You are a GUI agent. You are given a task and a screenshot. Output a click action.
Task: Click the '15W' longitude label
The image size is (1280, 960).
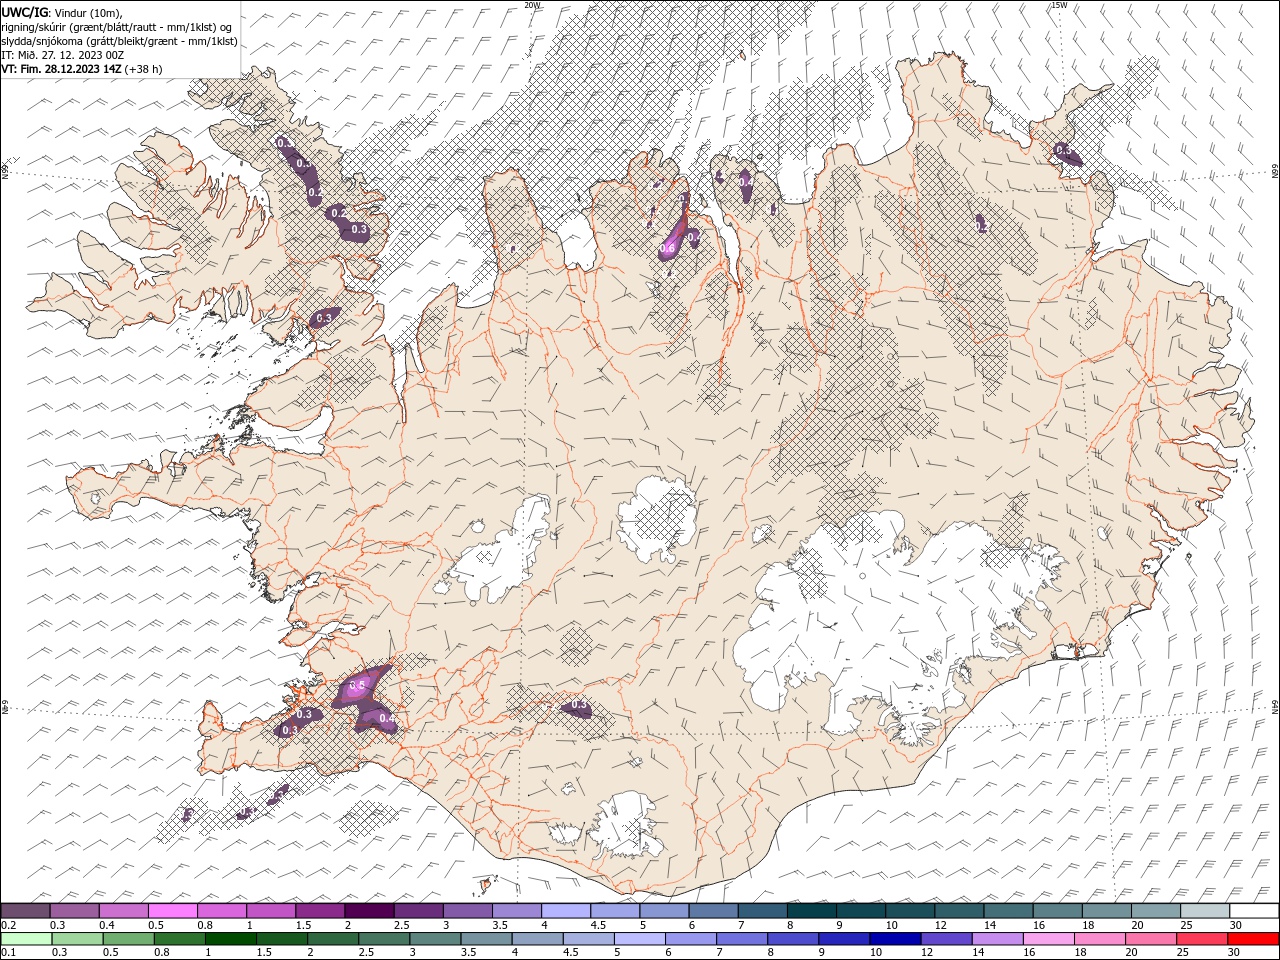point(1059,5)
